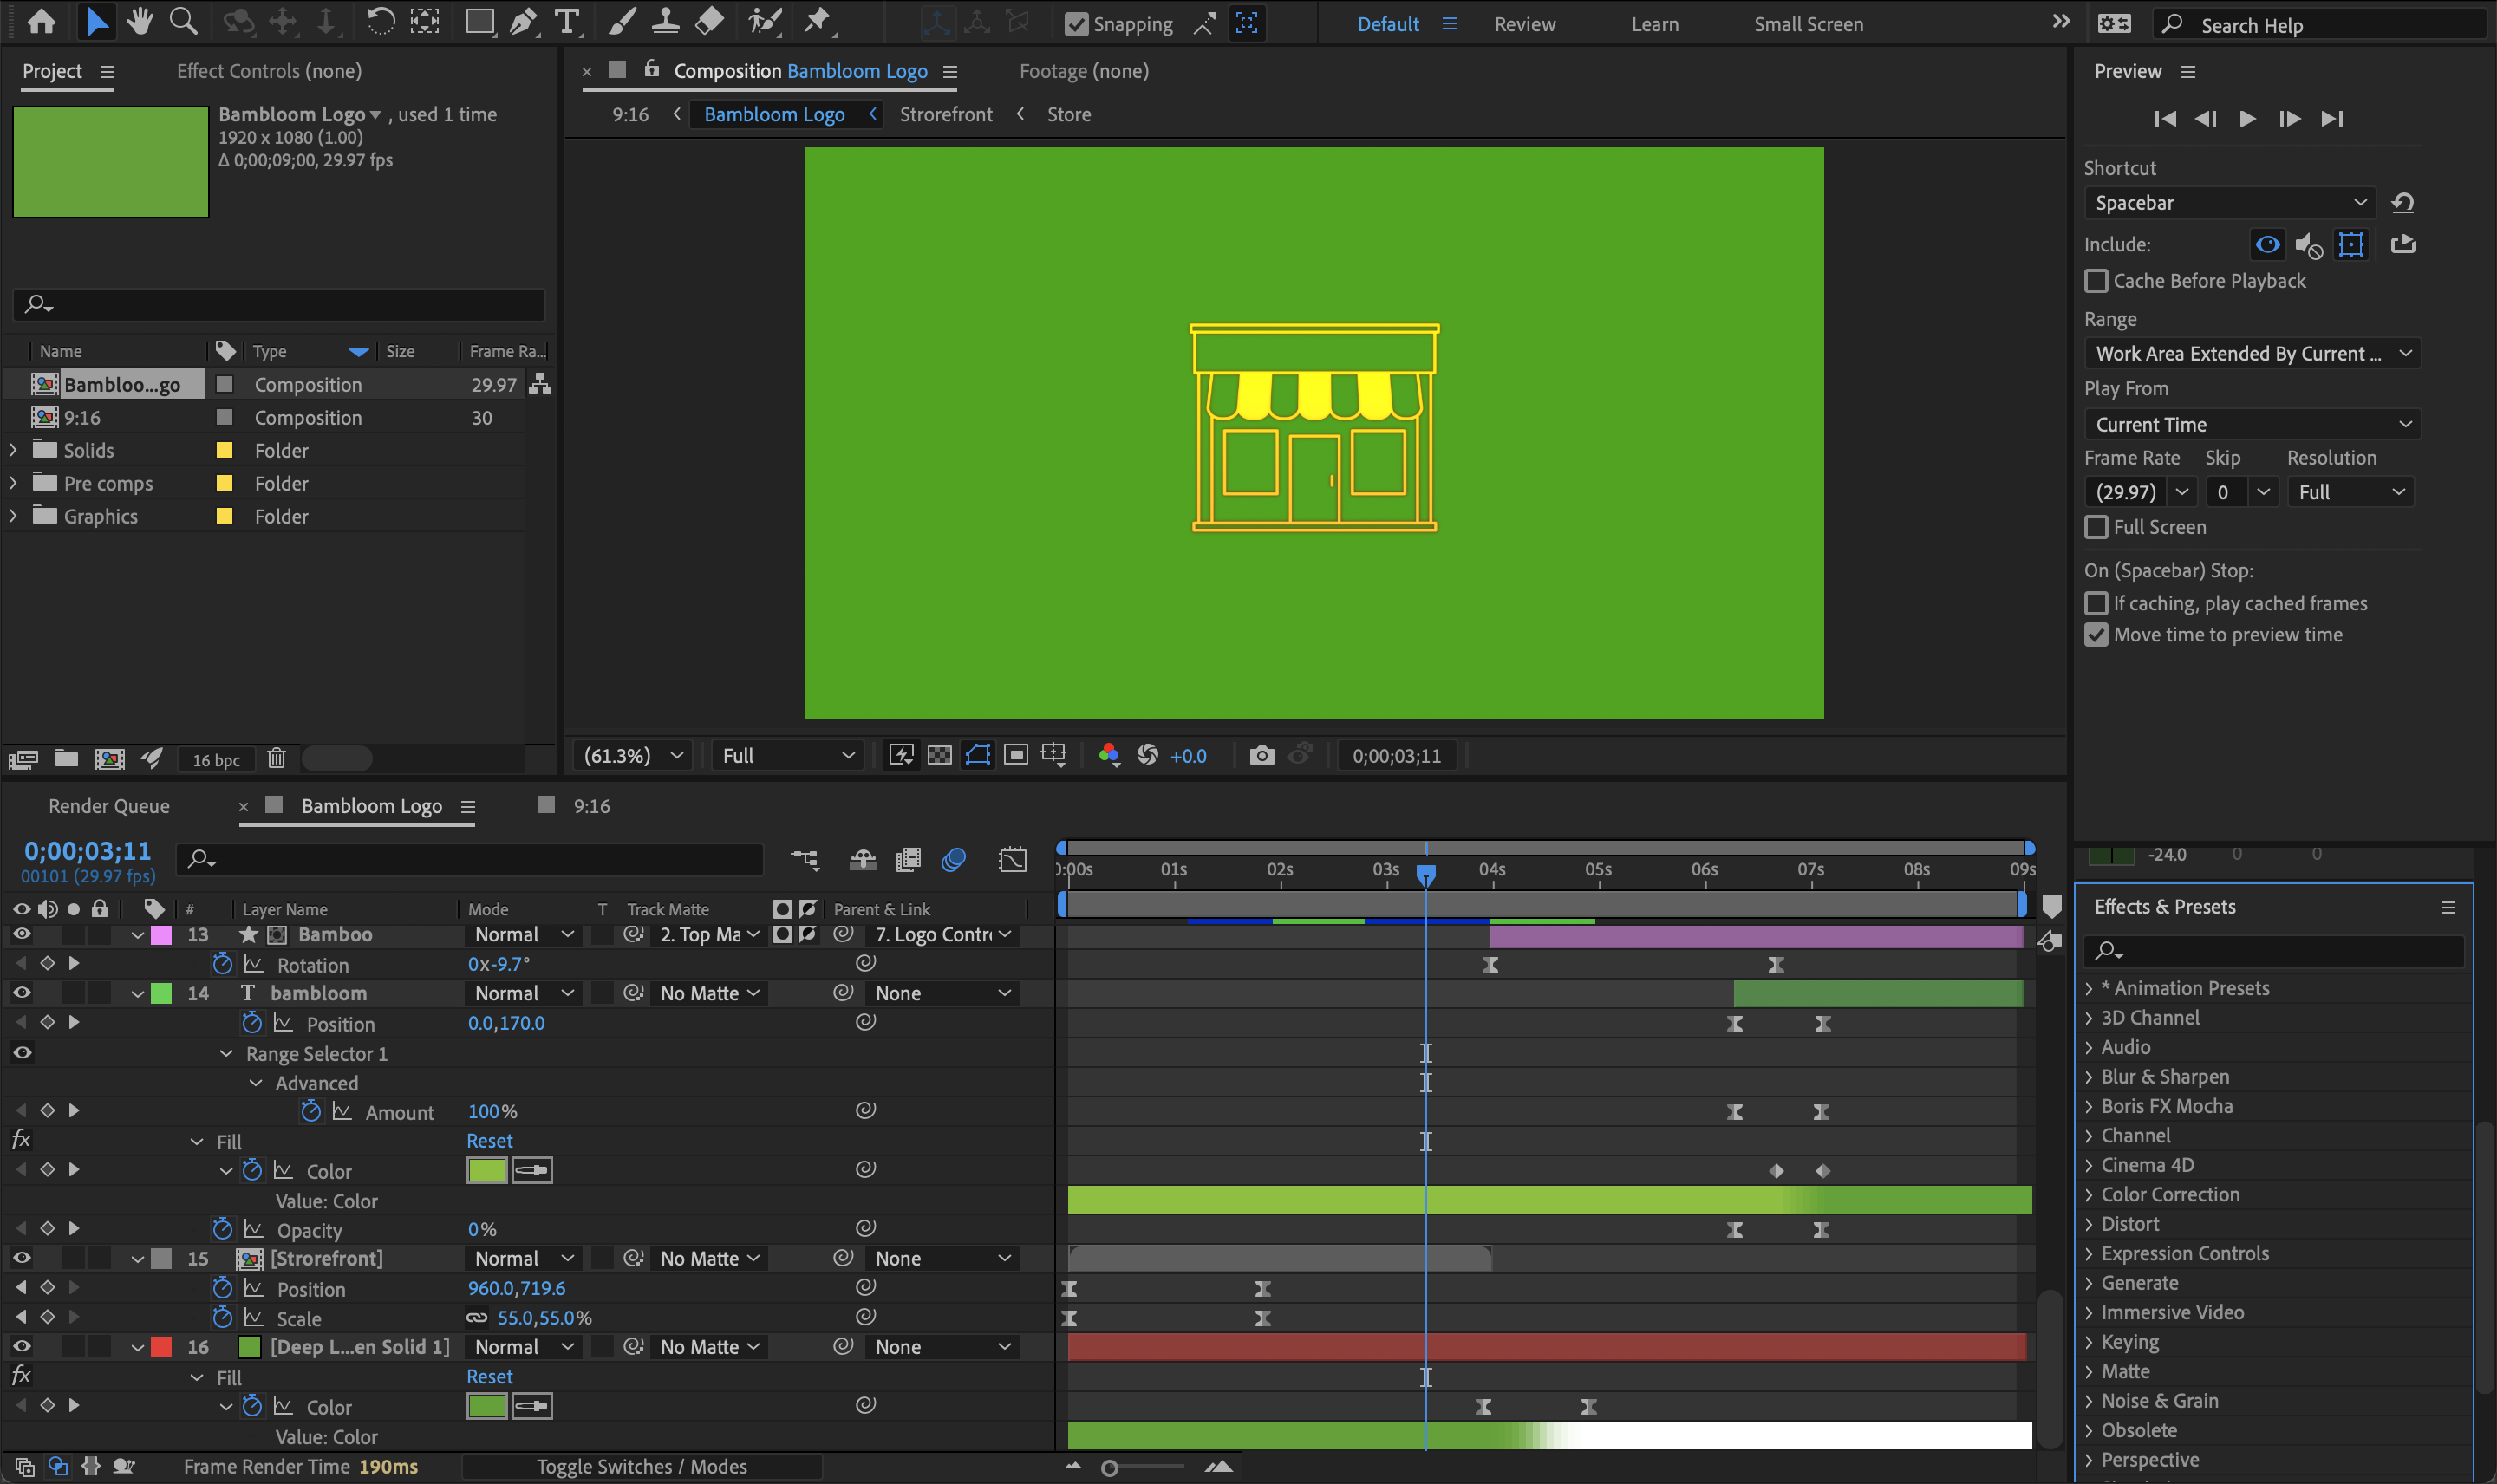Image resolution: width=2497 pixels, height=1484 pixels.
Task: Hide the bambloom text layer
Action: pos(21,993)
